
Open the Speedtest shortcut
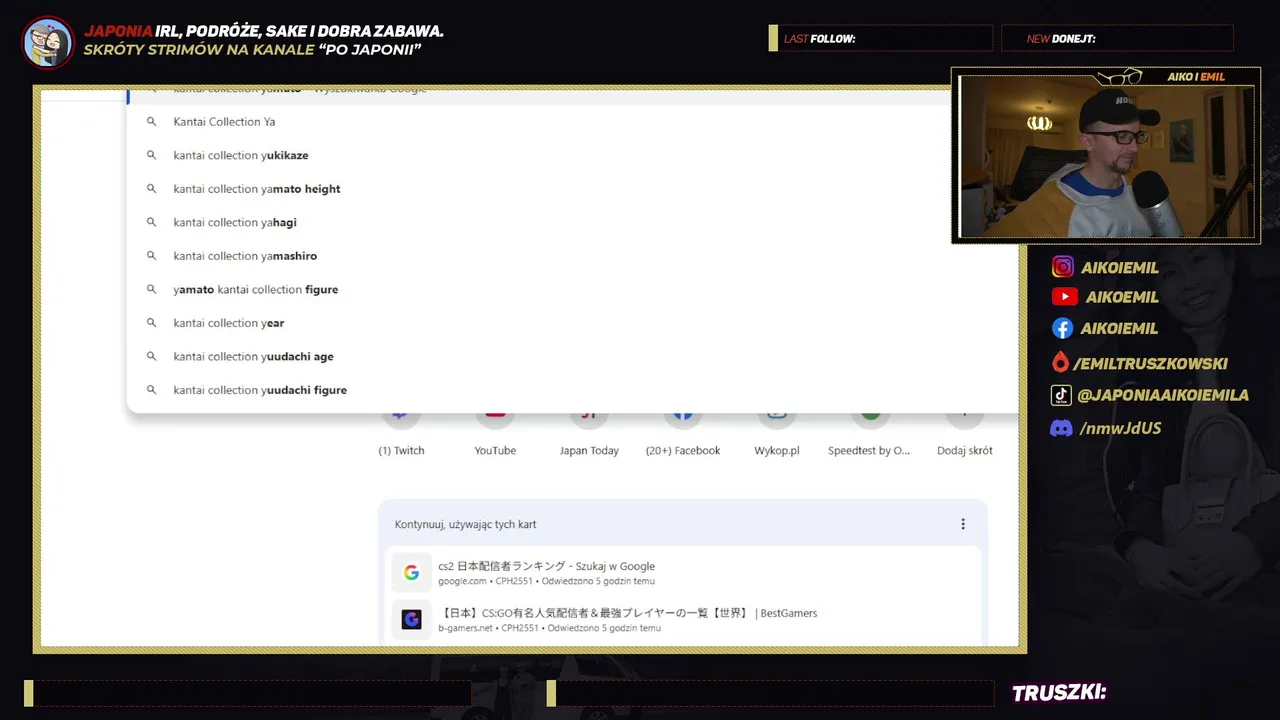870,435
